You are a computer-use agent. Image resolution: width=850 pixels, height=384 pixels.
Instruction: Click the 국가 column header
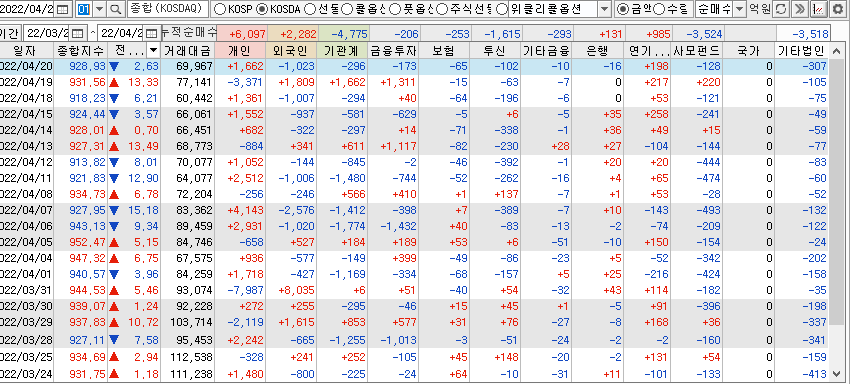click(749, 52)
